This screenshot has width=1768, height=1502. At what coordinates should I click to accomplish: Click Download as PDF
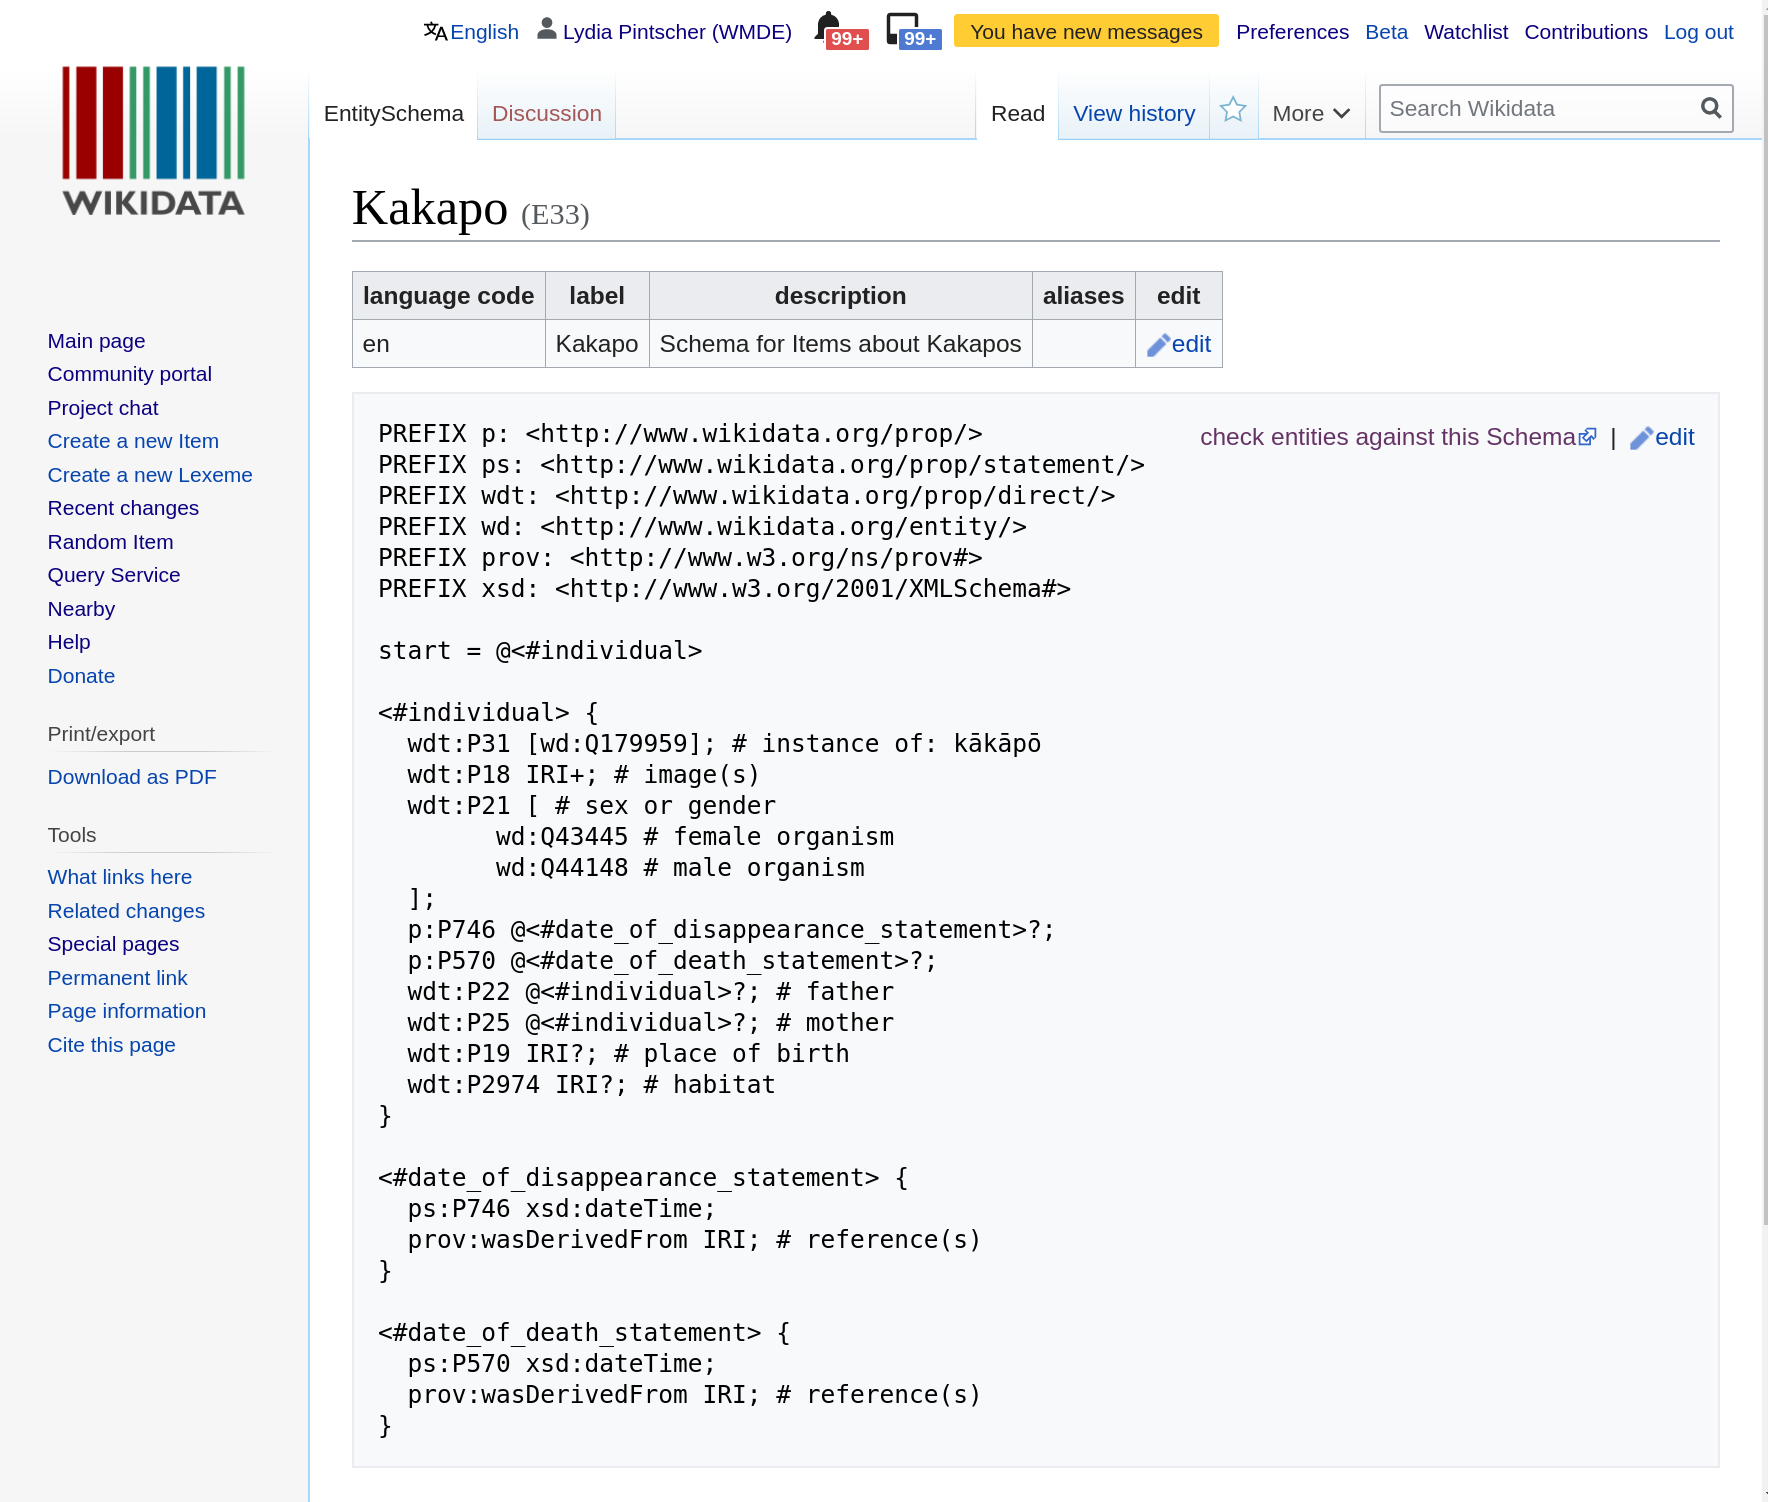click(x=132, y=777)
